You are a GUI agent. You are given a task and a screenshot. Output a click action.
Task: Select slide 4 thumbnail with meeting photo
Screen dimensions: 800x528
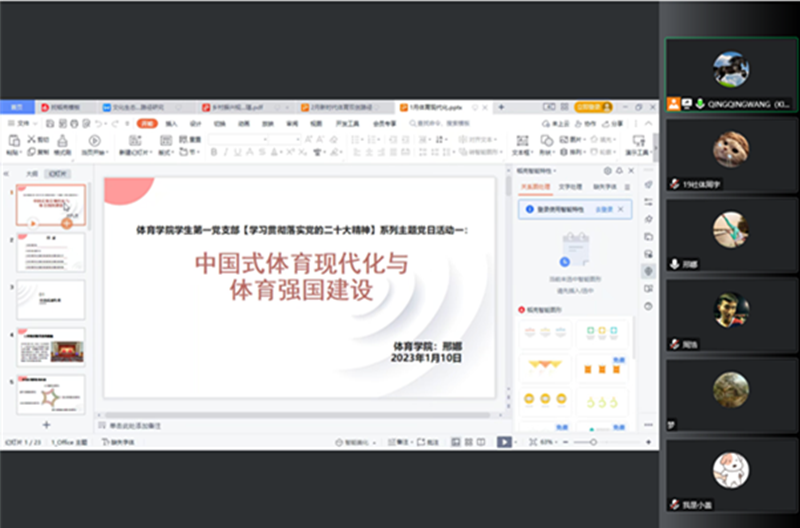pos(51,348)
